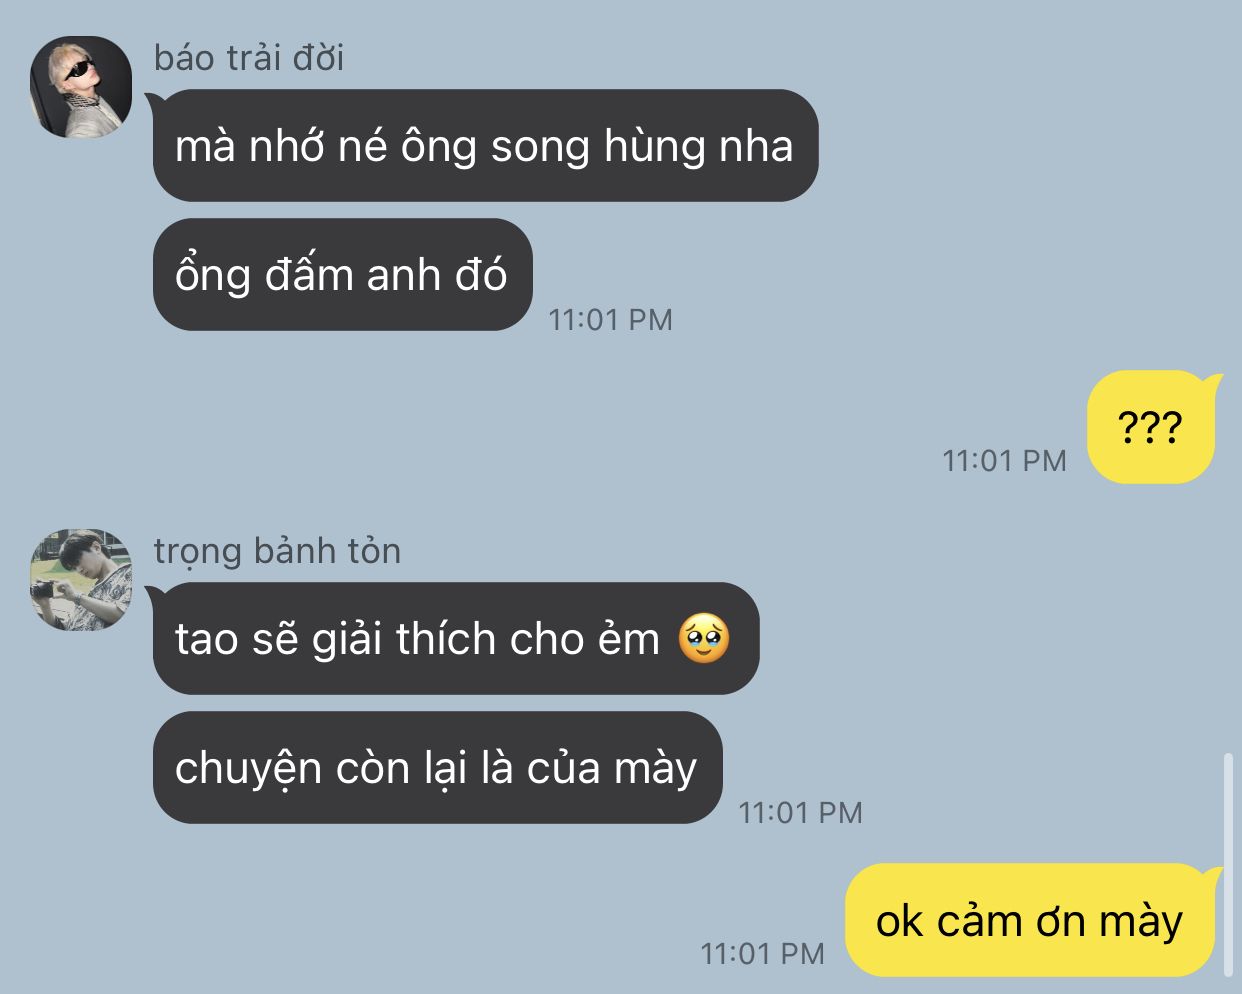Tap the 'chuyện còn lại là của mày' bubble
This screenshot has width=1242, height=994.
click(437, 768)
